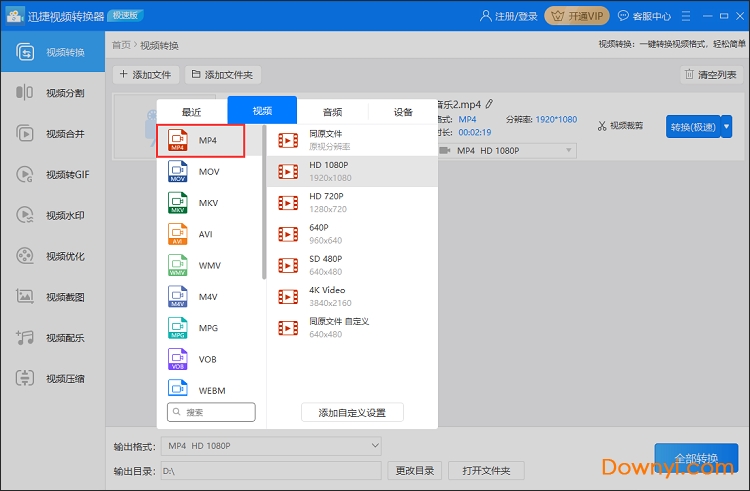750x491 pixels.
Task: Open the 视频优化 sidebar tool
Action: (53, 256)
